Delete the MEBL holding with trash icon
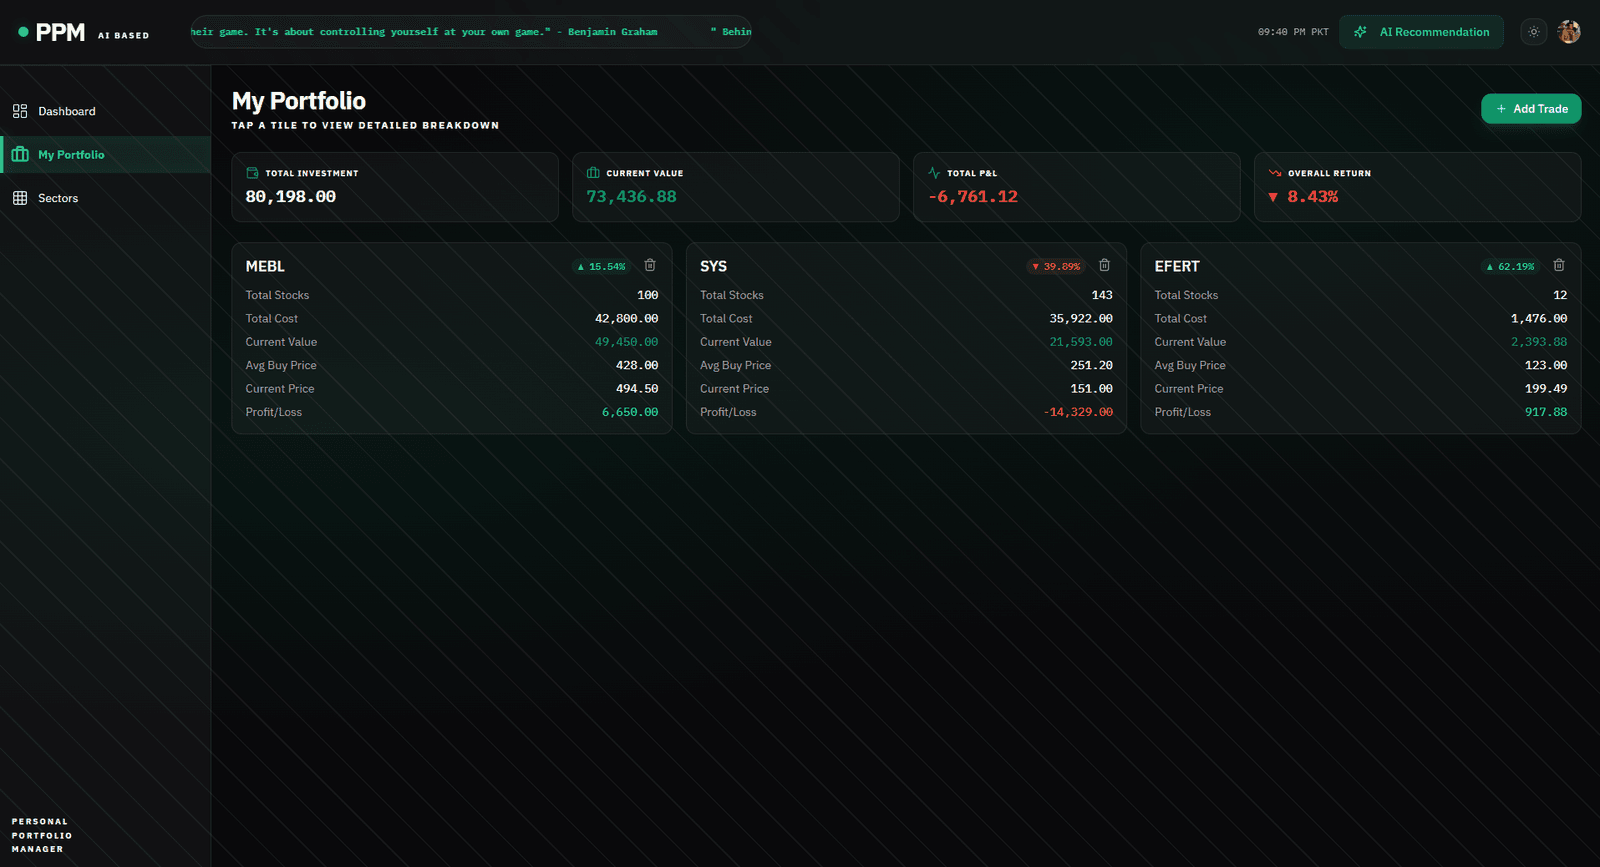 tap(650, 265)
